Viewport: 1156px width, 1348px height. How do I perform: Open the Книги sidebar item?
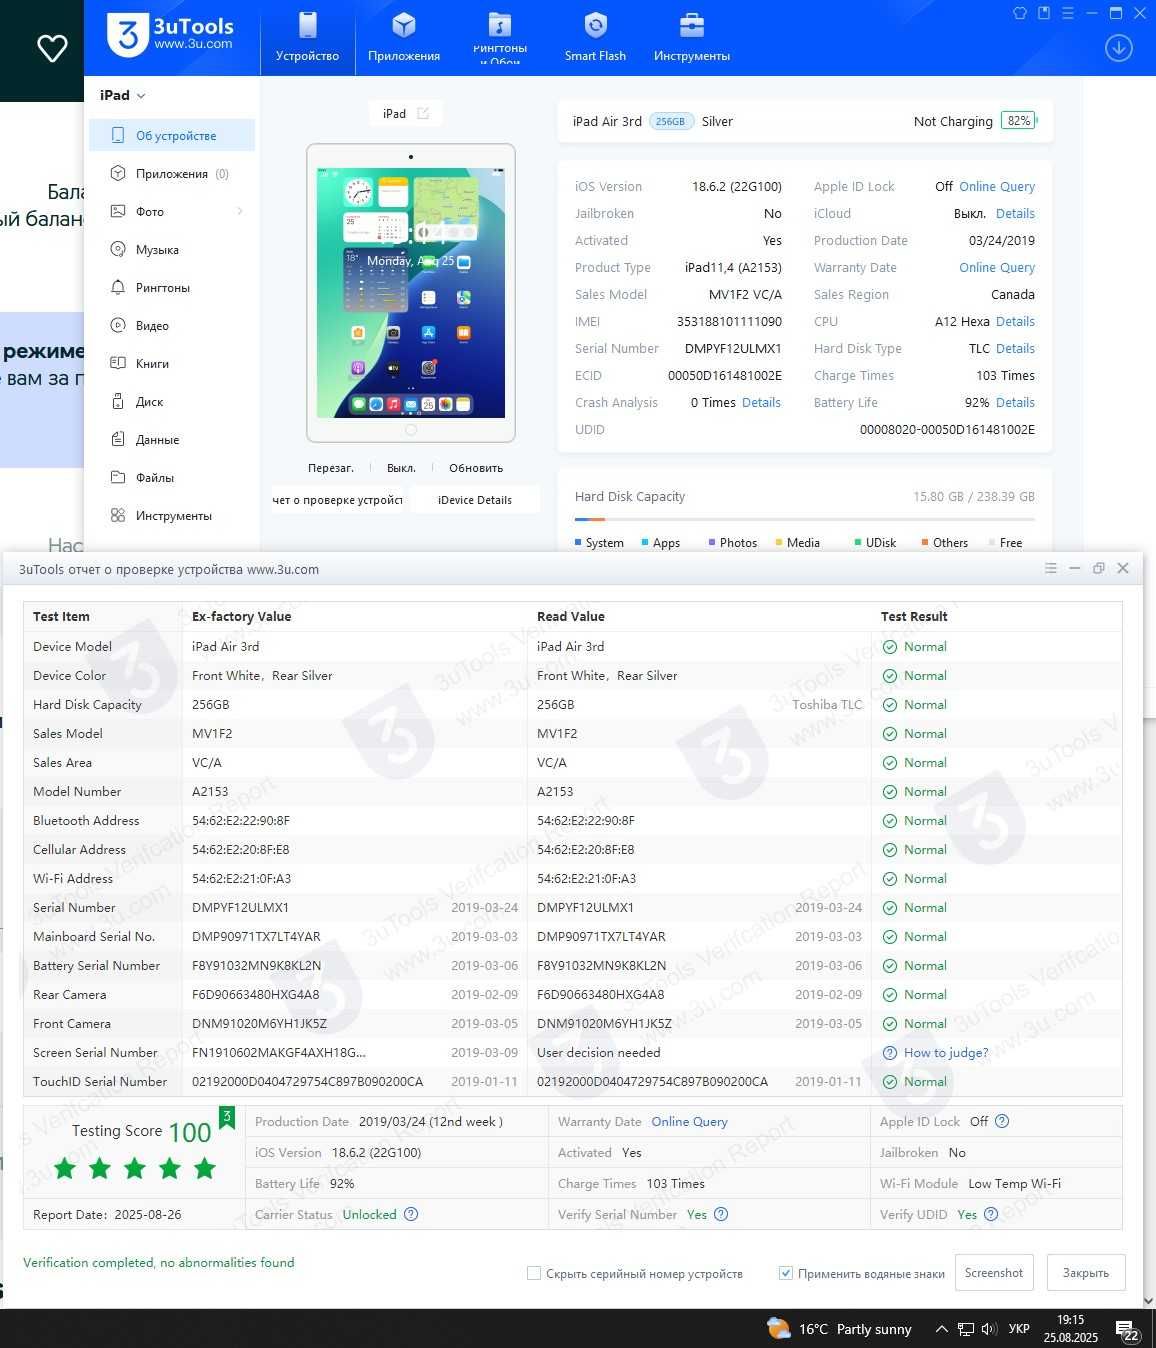(x=172, y=363)
